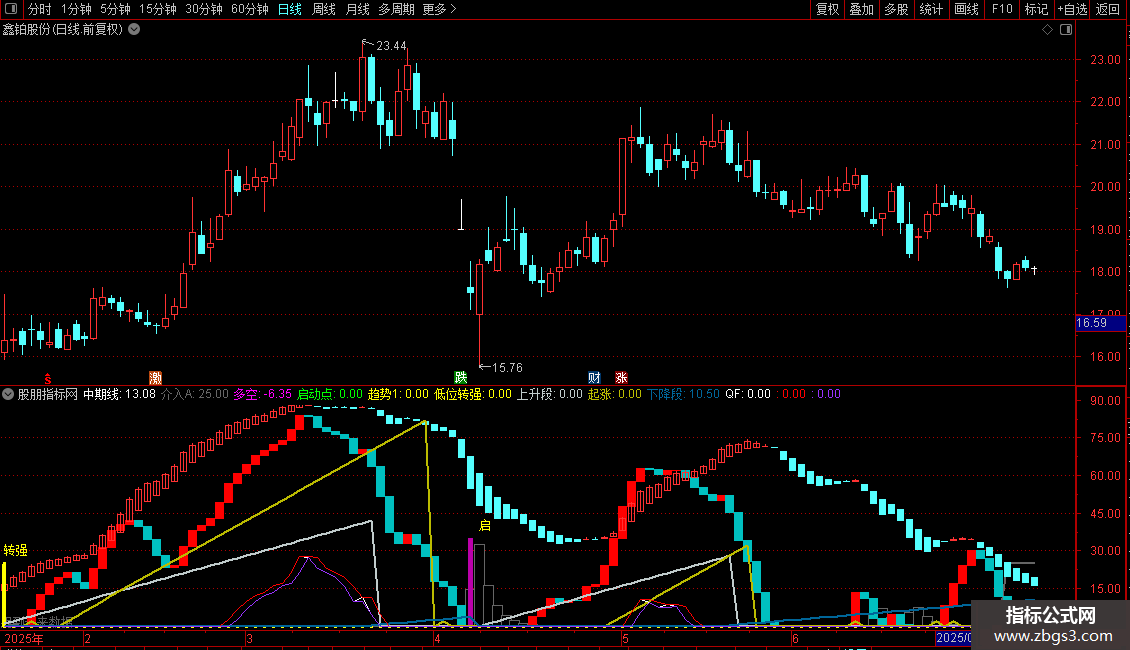Screen dimensions: 1130x650
Task: Click the 下降段: 10.50 readout
Action: tap(683, 394)
